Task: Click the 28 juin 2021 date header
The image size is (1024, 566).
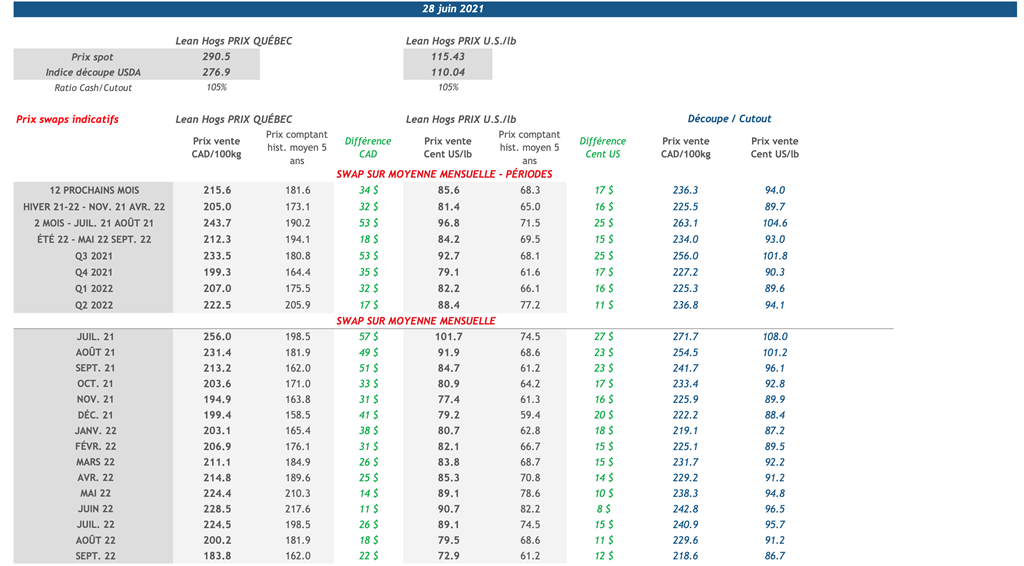Action: [x=452, y=9]
